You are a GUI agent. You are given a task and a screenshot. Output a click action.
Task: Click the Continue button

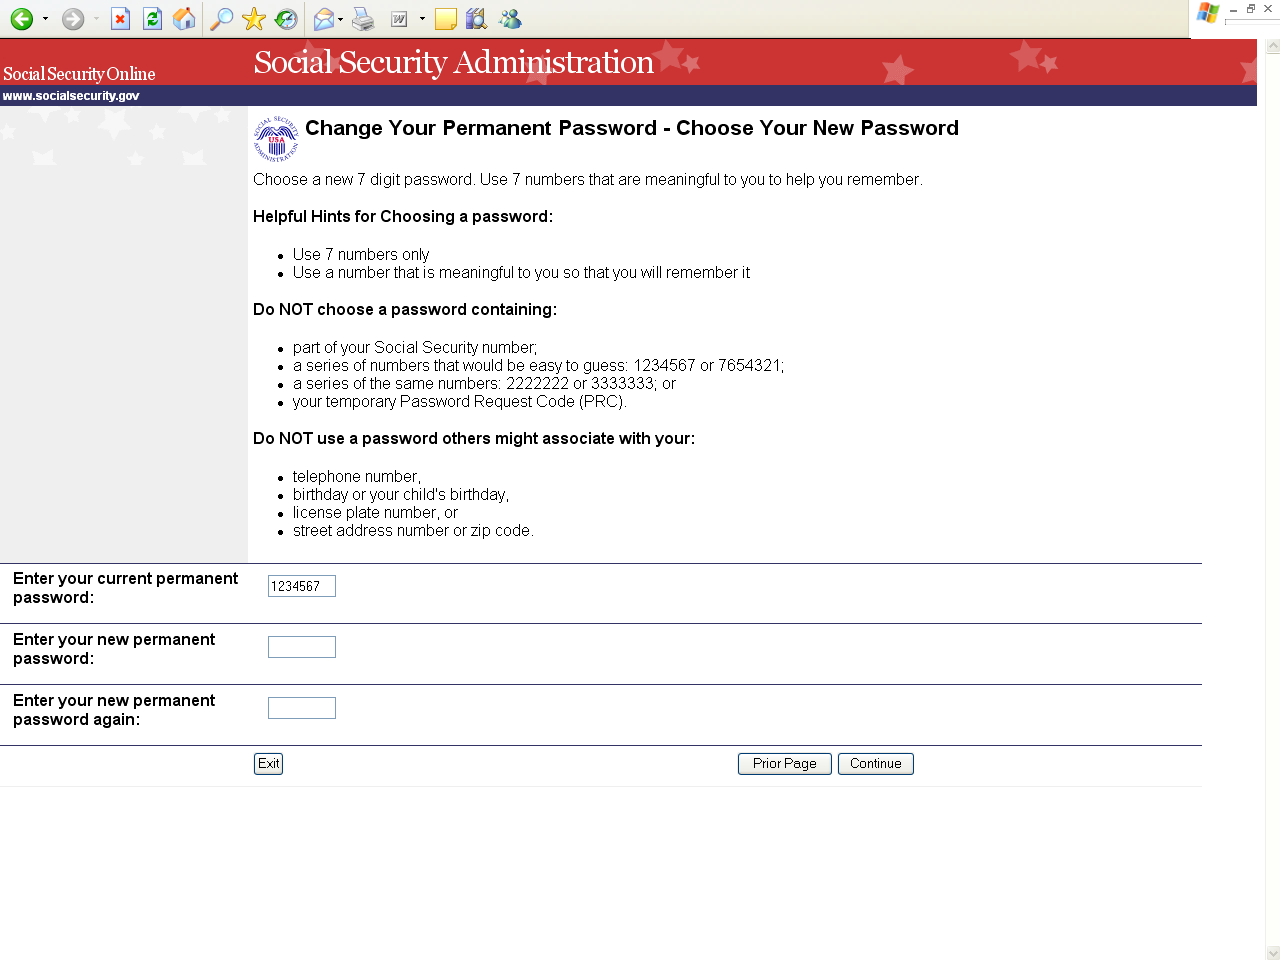pyautogui.click(x=876, y=764)
